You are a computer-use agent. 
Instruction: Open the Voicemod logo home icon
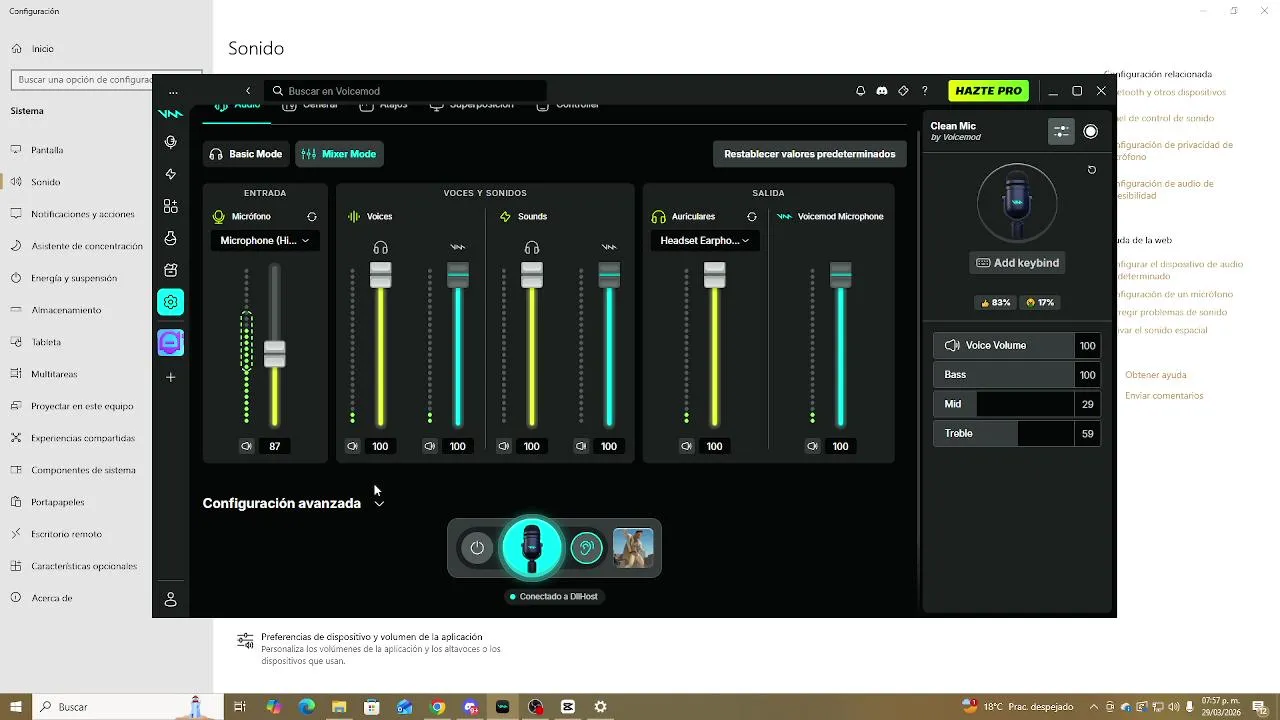click(x=170, y=114)
